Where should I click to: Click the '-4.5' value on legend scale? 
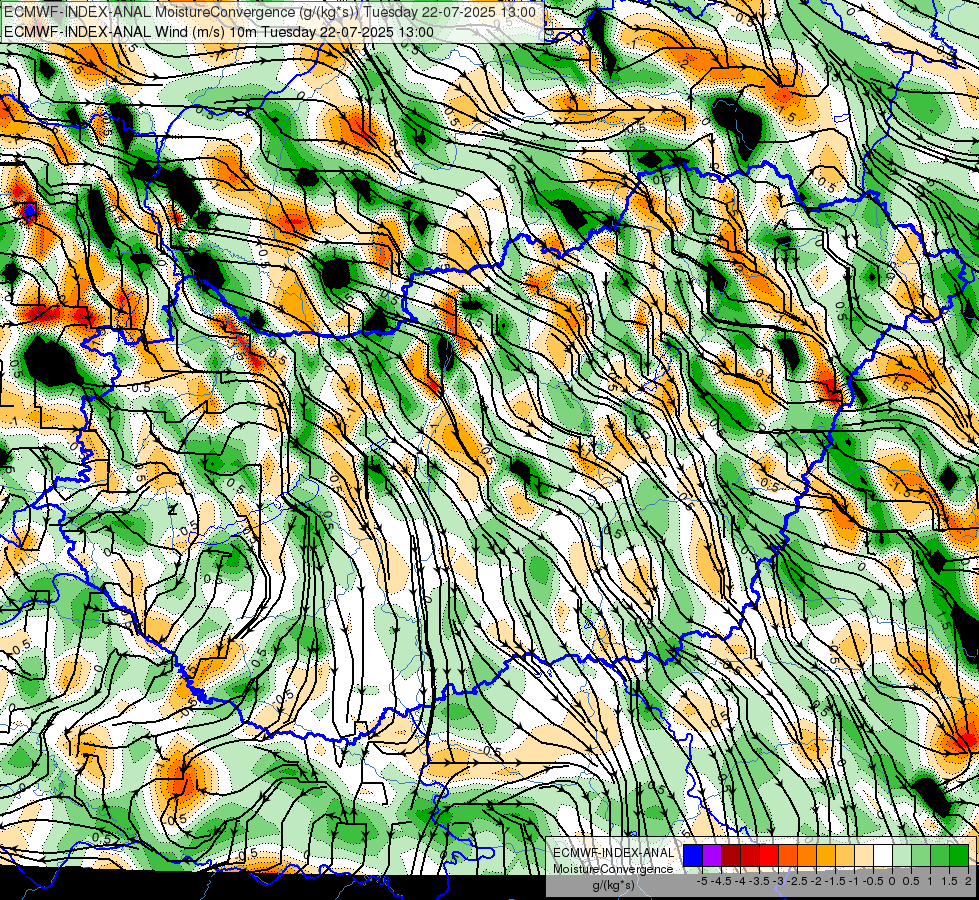721,881
